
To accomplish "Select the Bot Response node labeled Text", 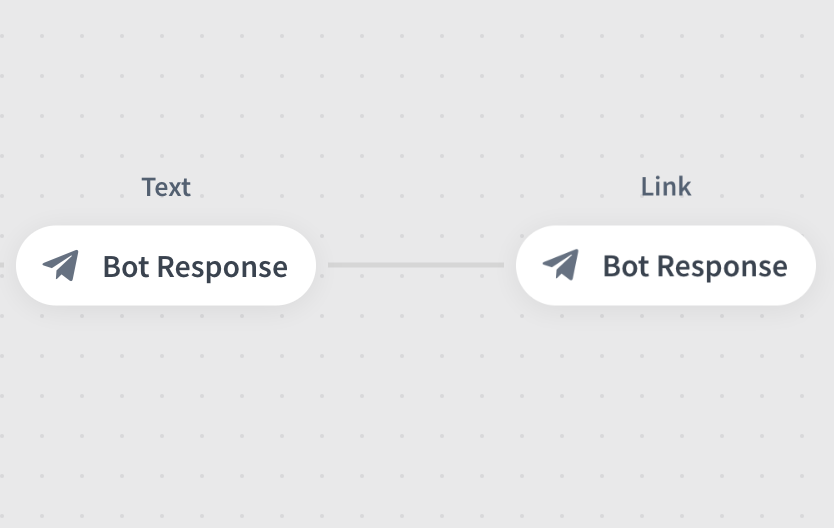I will [x=166, y=265].
